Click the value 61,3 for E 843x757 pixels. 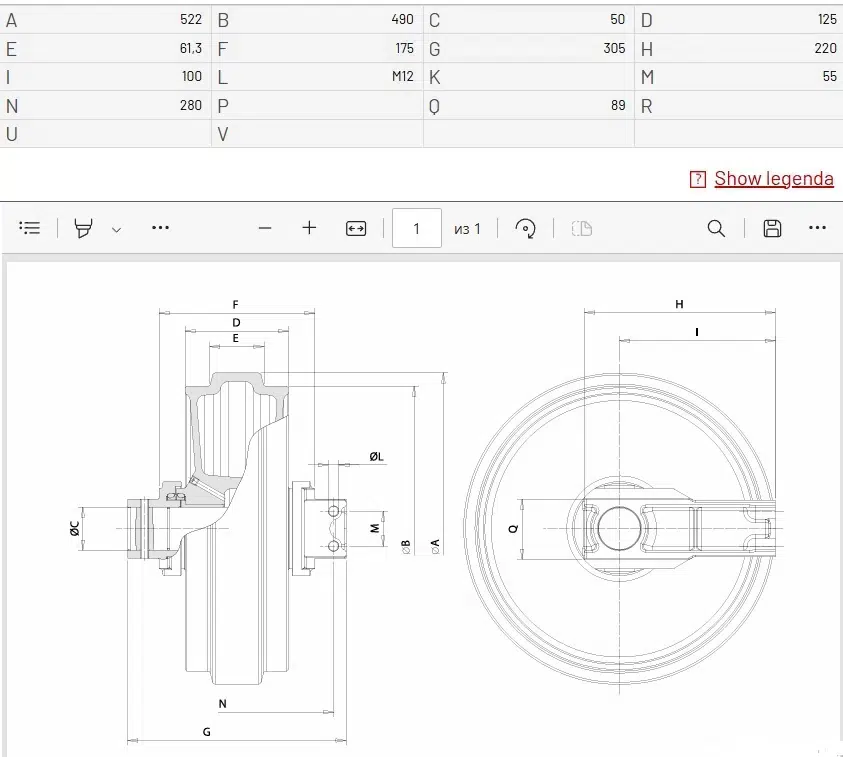click(190, 48)
